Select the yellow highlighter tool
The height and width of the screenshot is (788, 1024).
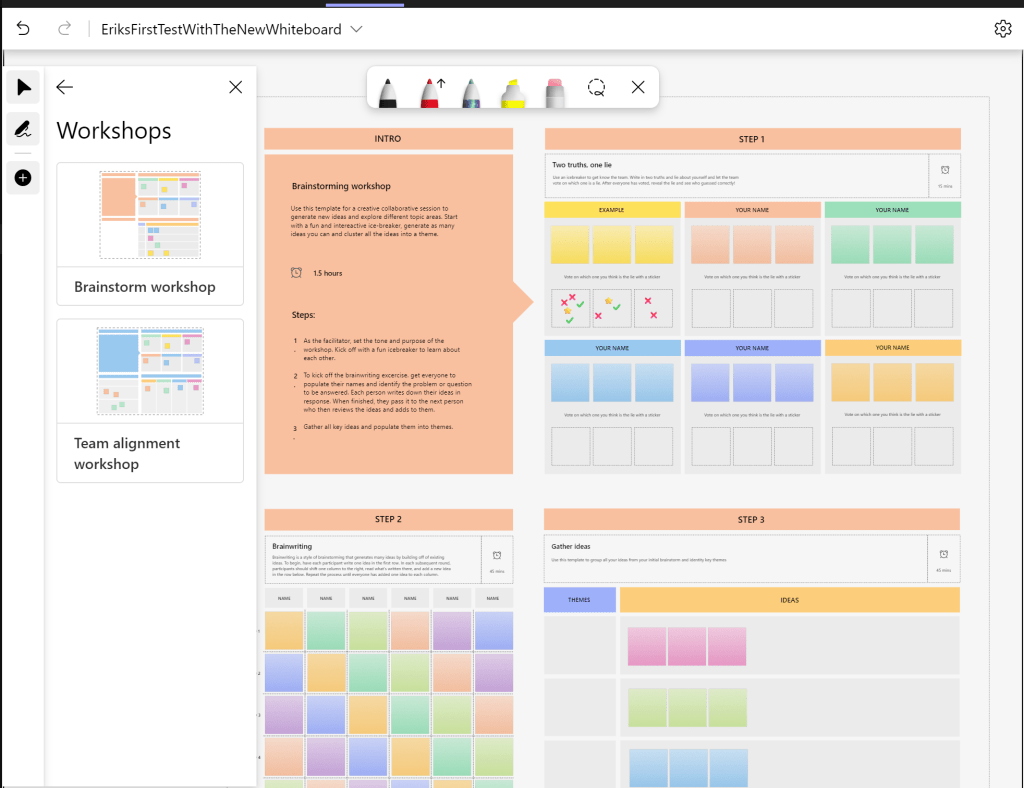512,89
